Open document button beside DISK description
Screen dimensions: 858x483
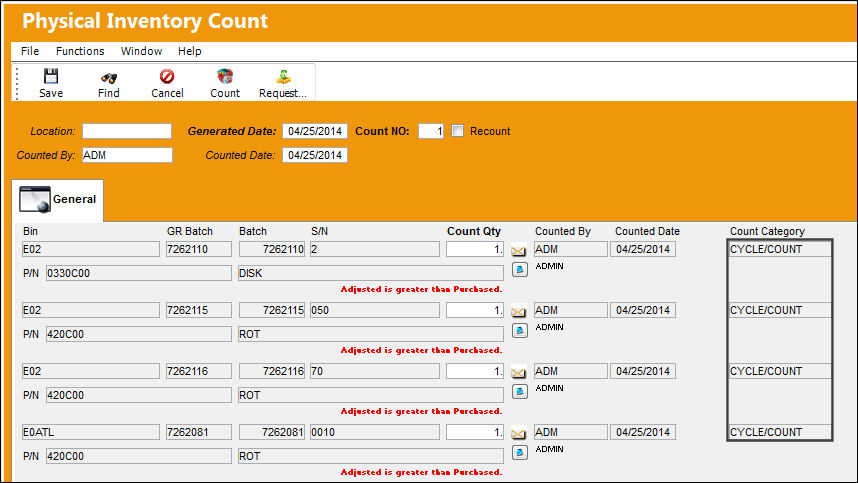click(x=520, y=270)
